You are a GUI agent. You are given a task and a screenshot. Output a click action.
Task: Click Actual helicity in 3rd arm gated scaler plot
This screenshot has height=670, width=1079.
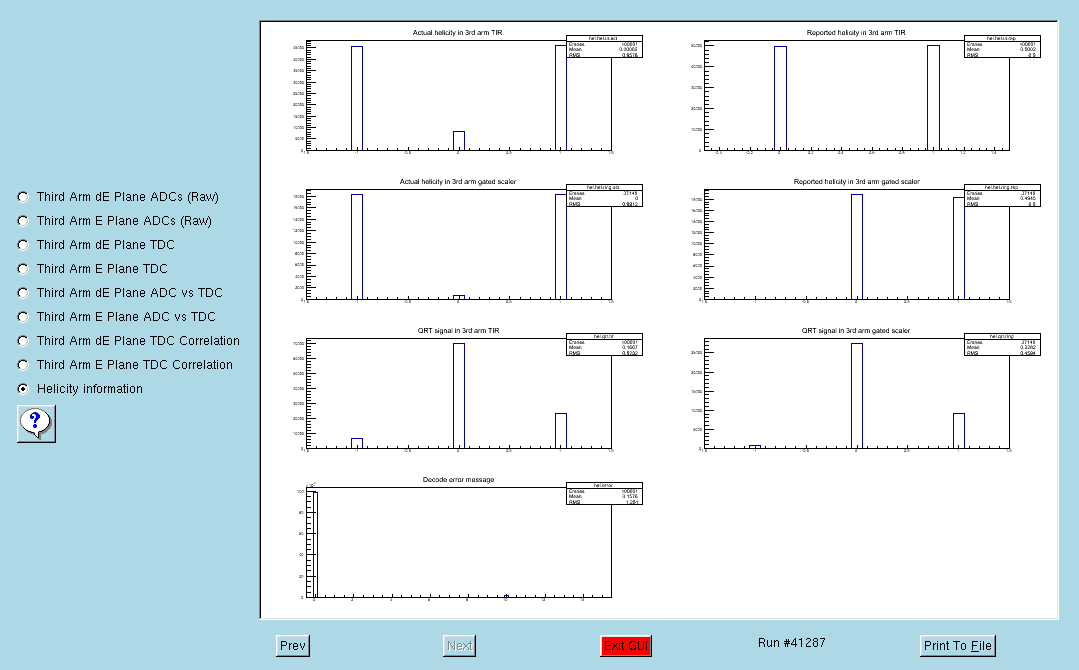459,245
